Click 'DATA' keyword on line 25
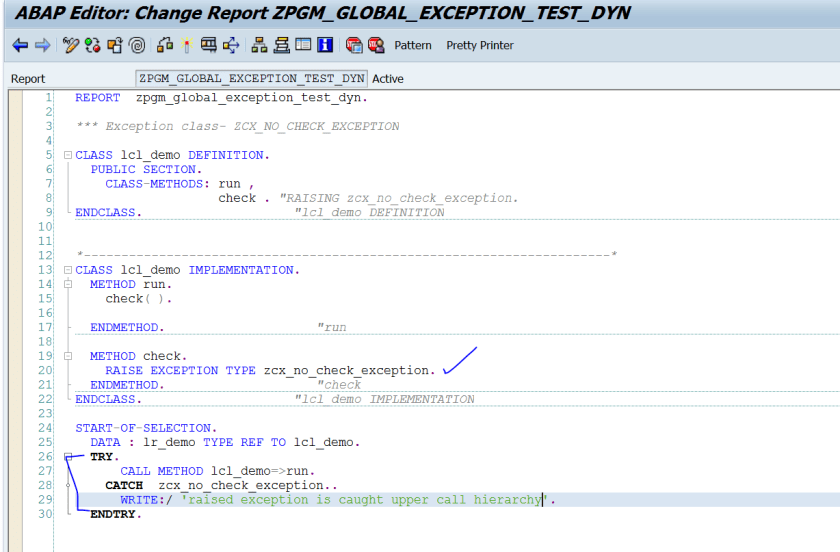 (105, 442)
